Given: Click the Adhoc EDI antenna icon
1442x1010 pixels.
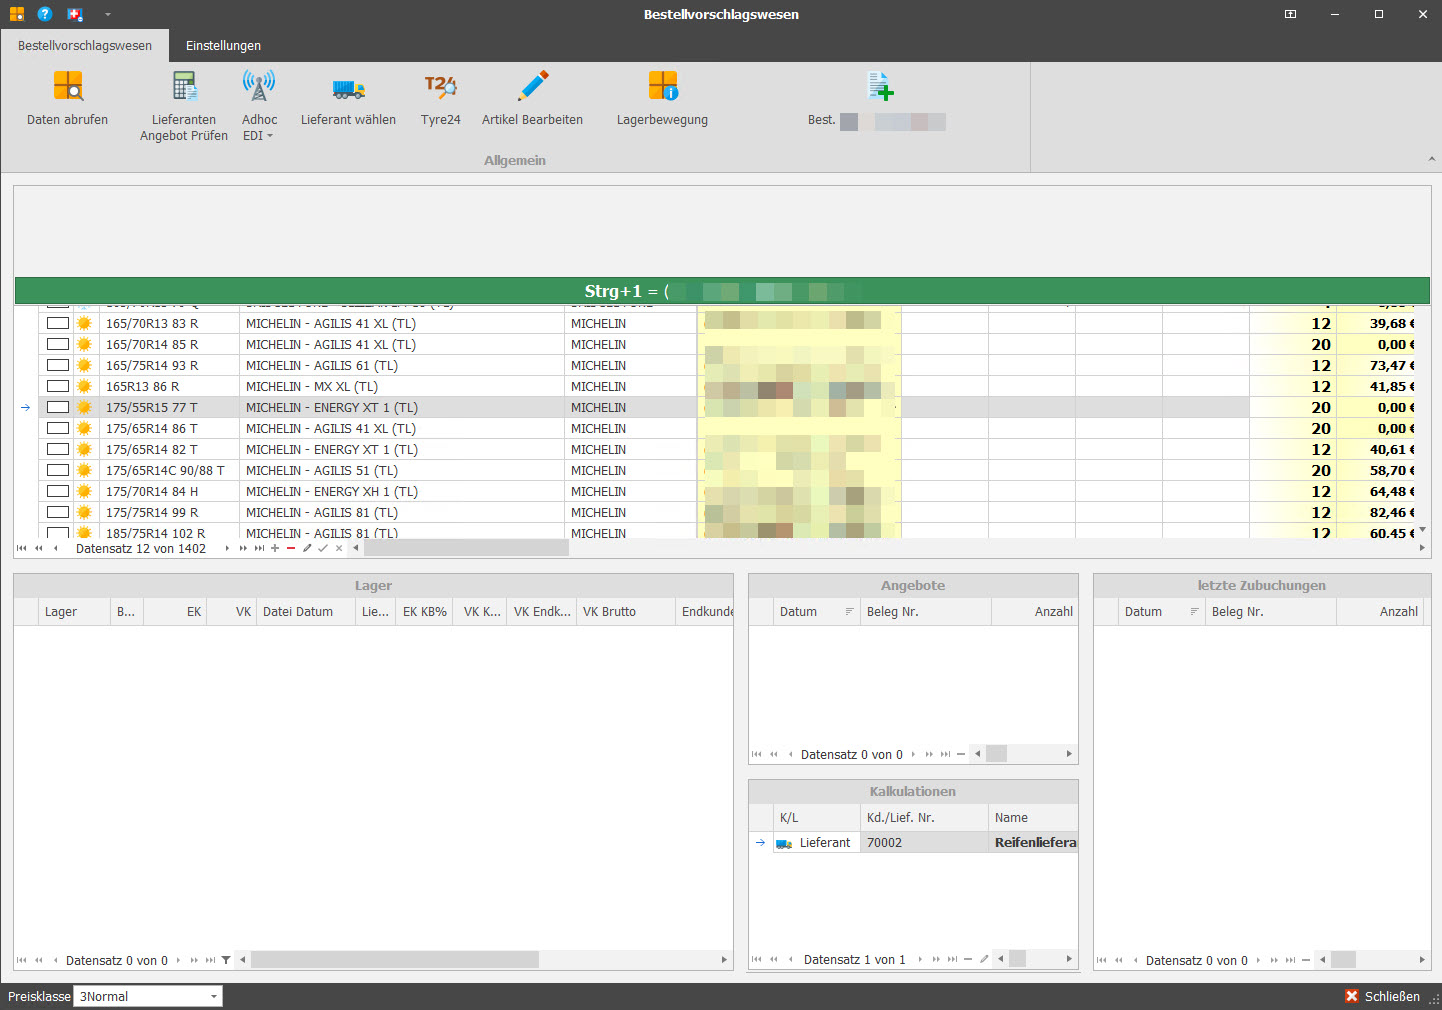Looking at the screenshot, I should point(259,86).
